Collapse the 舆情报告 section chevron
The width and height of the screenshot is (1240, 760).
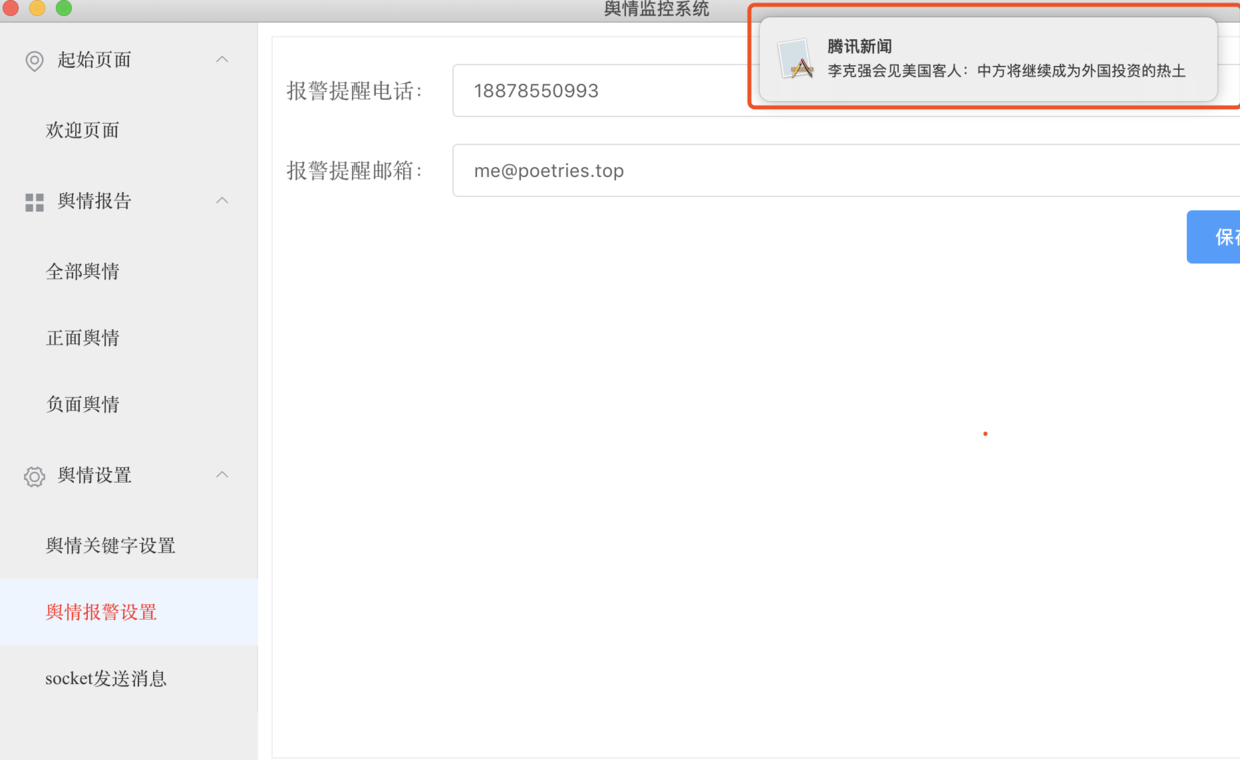[x=222, y=201]
